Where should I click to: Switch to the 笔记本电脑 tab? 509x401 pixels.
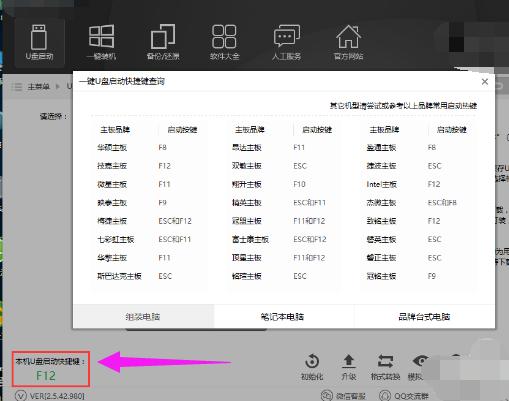(283, 316)
